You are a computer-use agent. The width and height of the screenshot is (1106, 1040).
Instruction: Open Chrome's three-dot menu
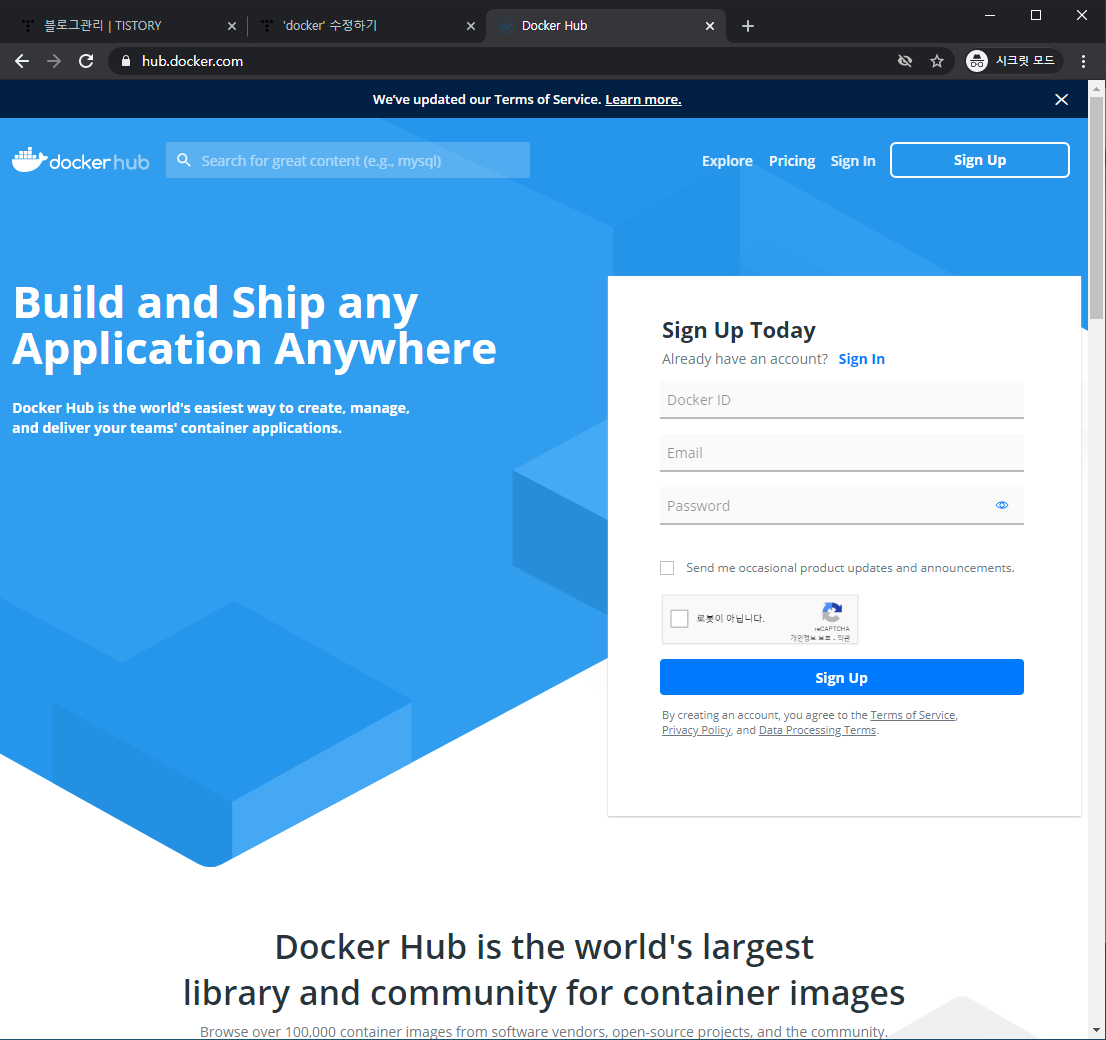1083,61
